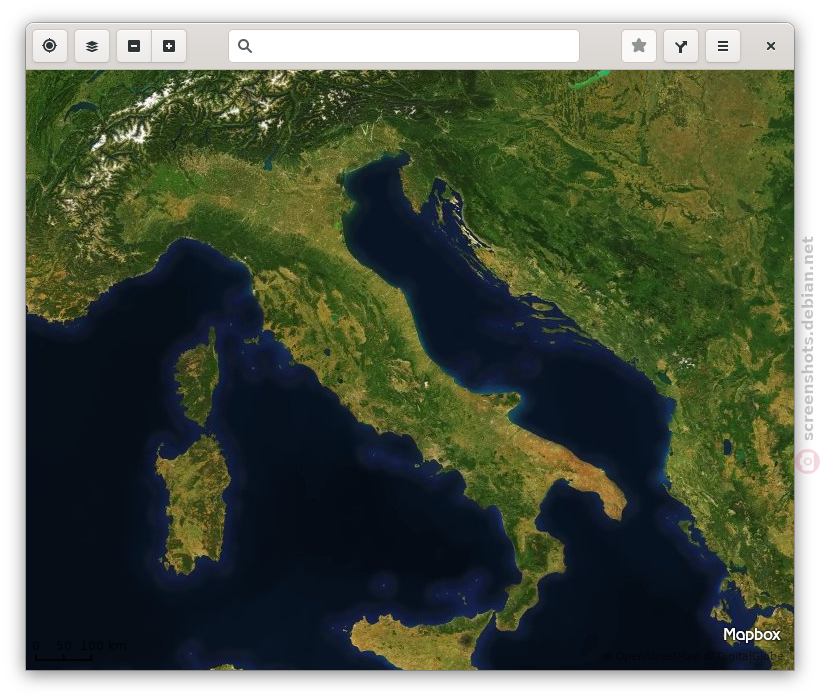Open the route planner
Screen dimensions: 820x699
coord(680,46)
